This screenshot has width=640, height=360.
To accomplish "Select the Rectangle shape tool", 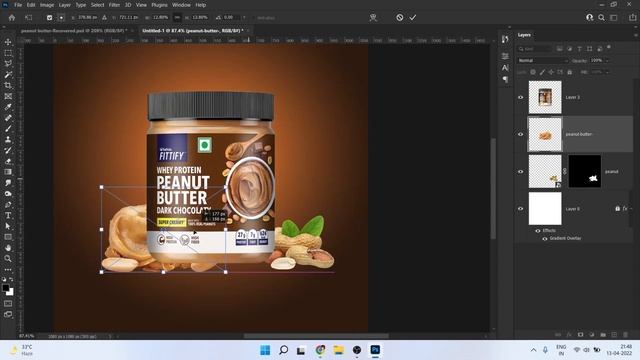I will pyautogui.click(x=8, y=237).
